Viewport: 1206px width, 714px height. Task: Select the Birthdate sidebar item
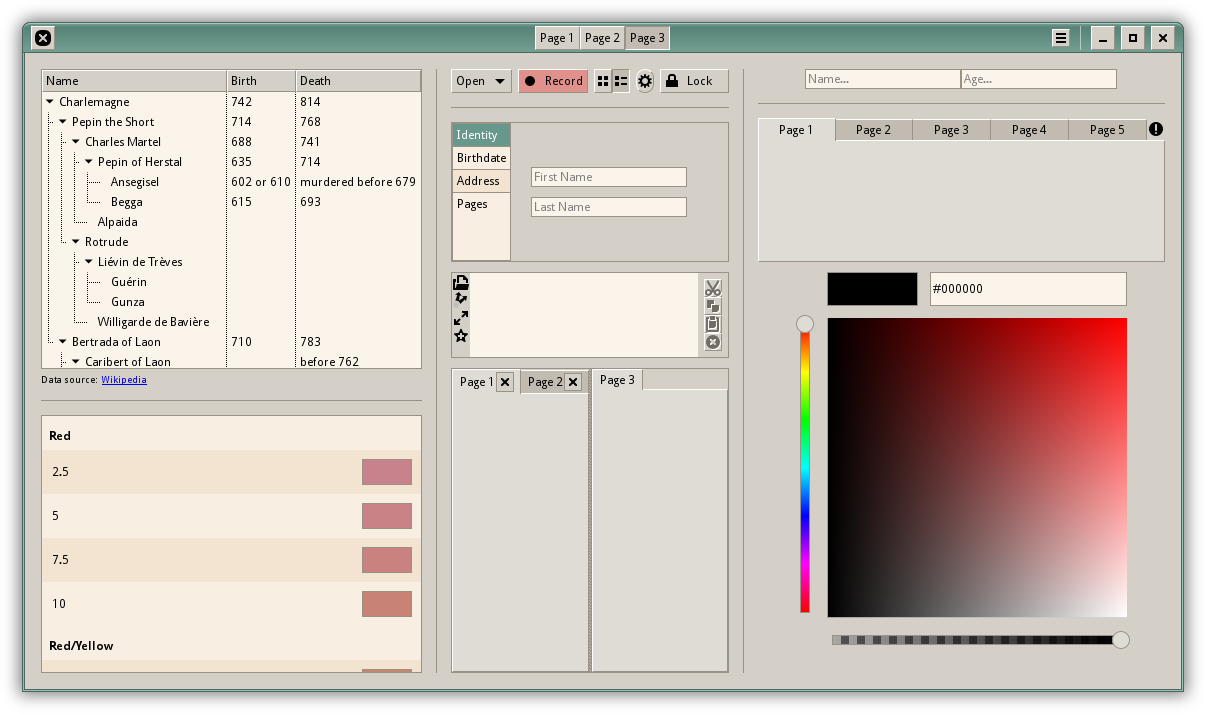481,158
